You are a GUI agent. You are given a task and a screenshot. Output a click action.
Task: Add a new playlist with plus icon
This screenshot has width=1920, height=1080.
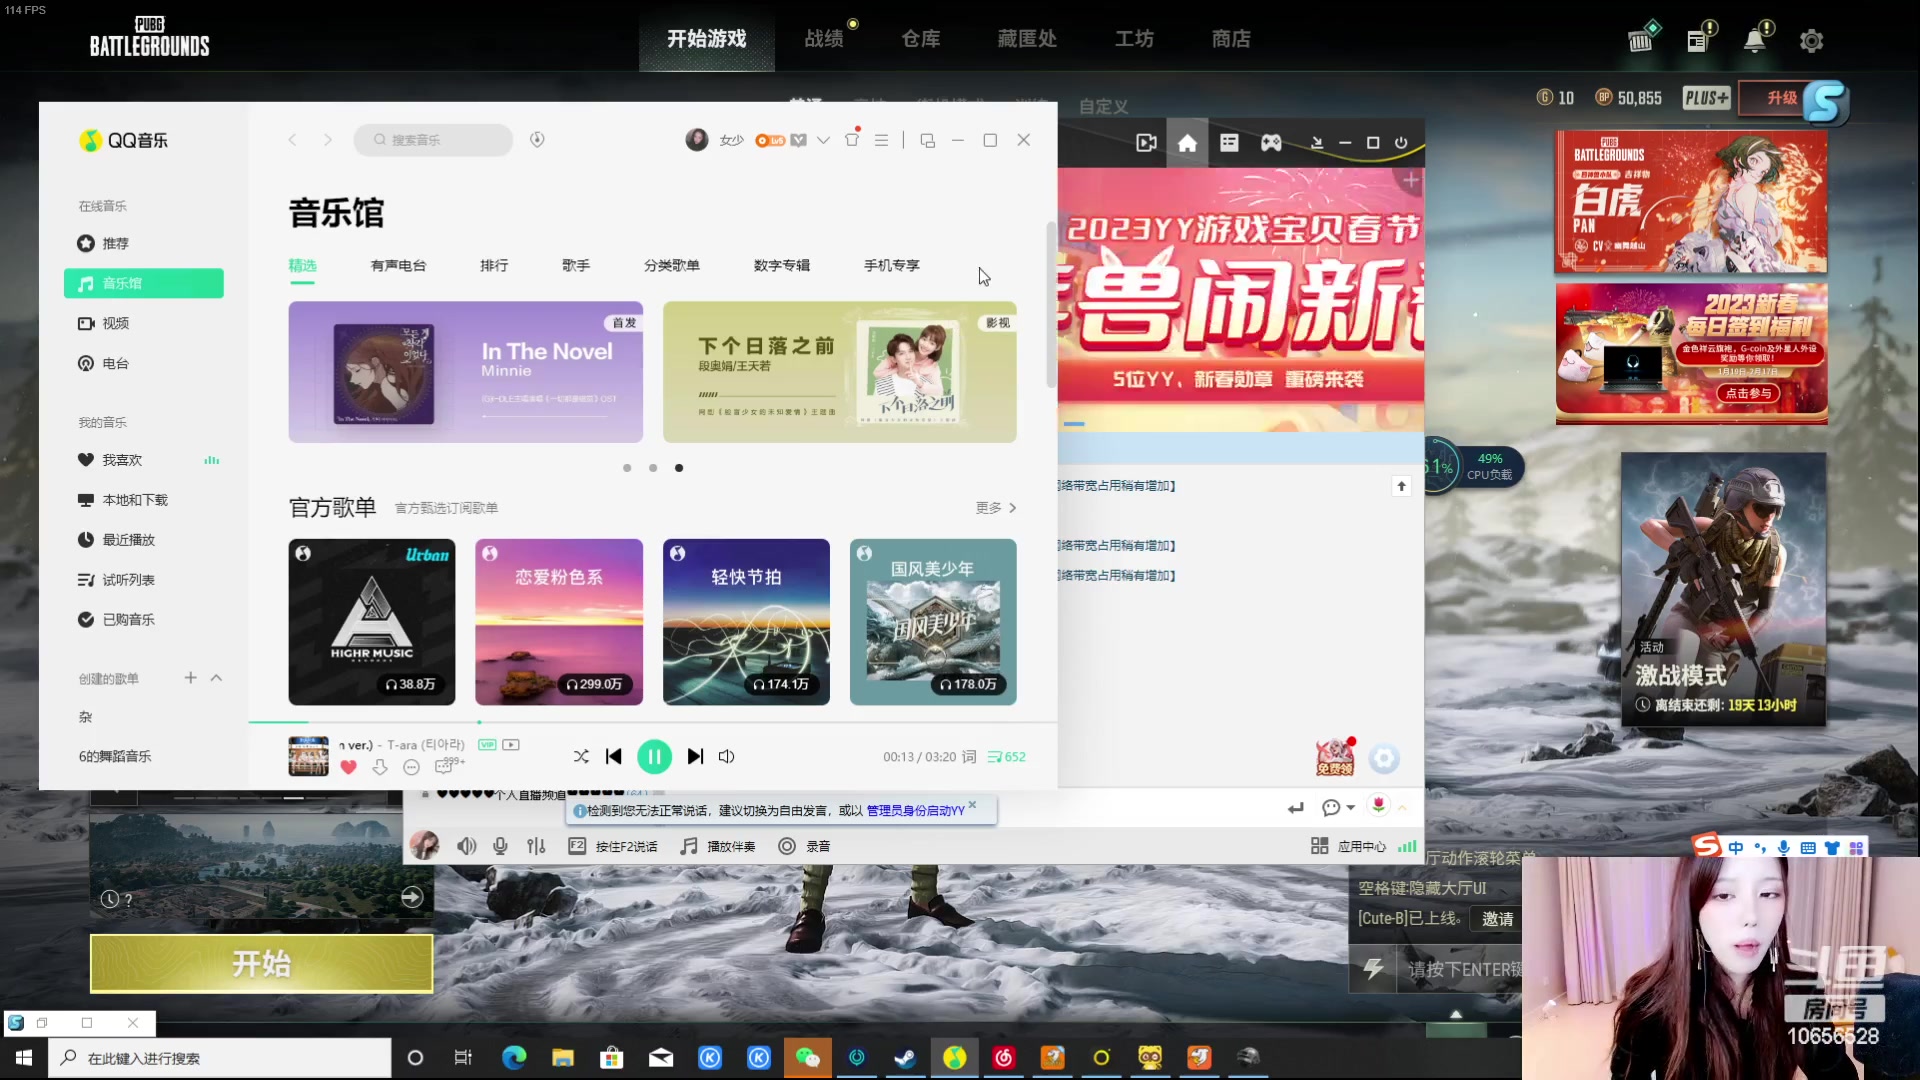190,678
